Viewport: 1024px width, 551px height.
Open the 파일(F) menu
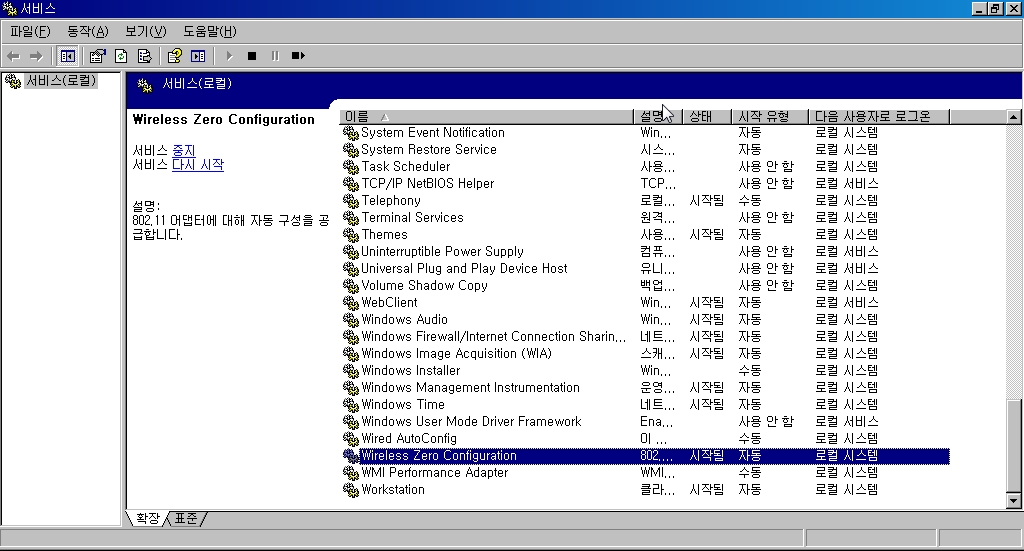[30, 31]
